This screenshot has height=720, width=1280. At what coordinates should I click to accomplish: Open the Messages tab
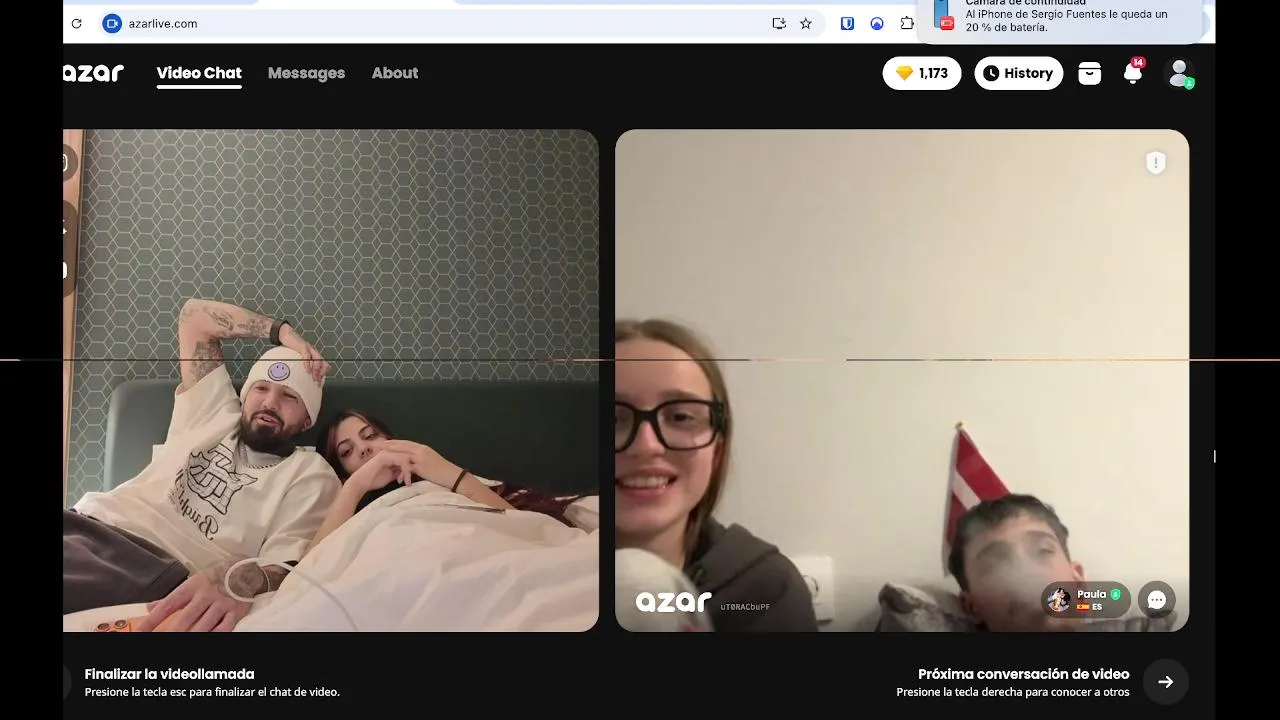click(306, 73)
